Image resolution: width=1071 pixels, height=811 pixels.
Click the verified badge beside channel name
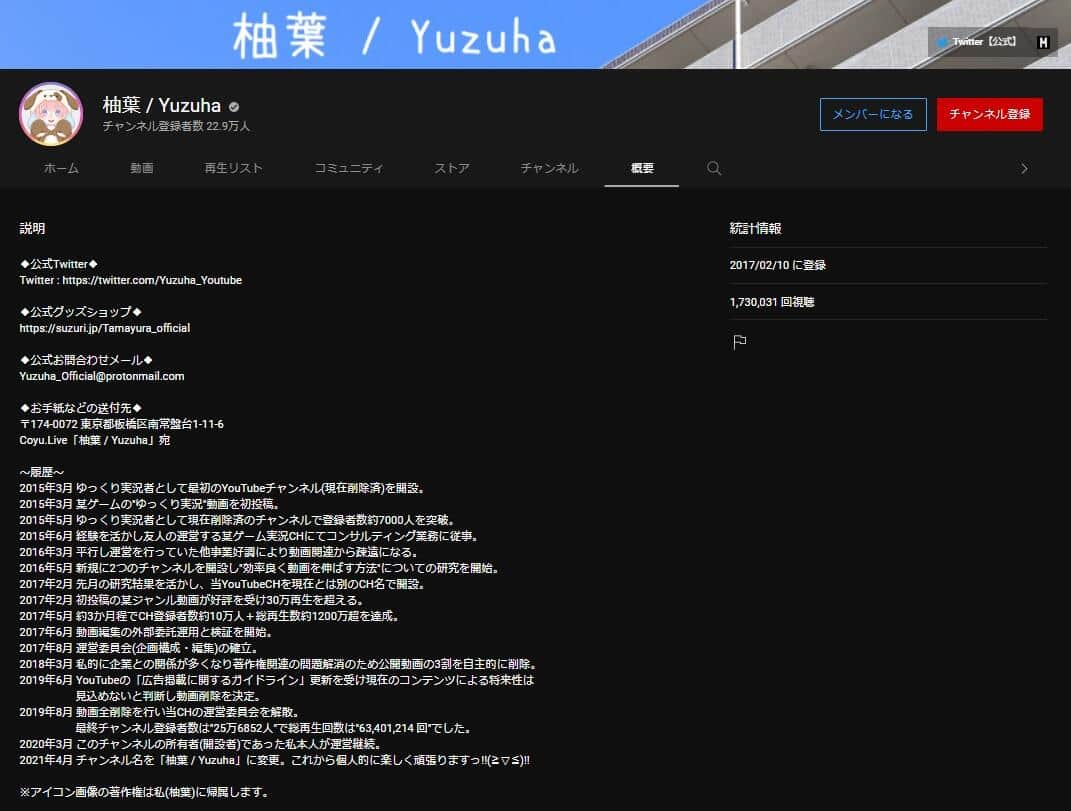(x=234, y=106)
